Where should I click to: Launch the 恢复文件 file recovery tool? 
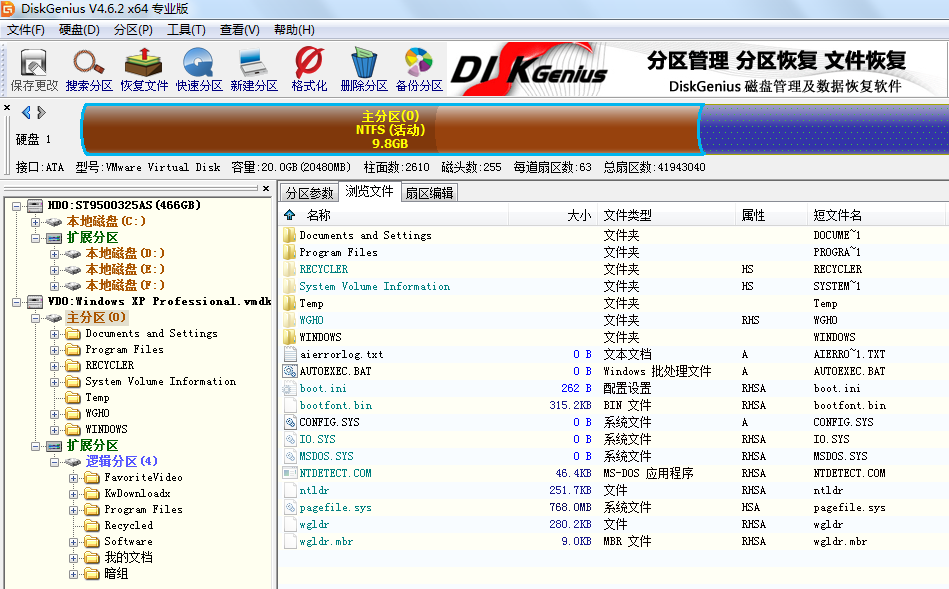click(x=144, y=70)
